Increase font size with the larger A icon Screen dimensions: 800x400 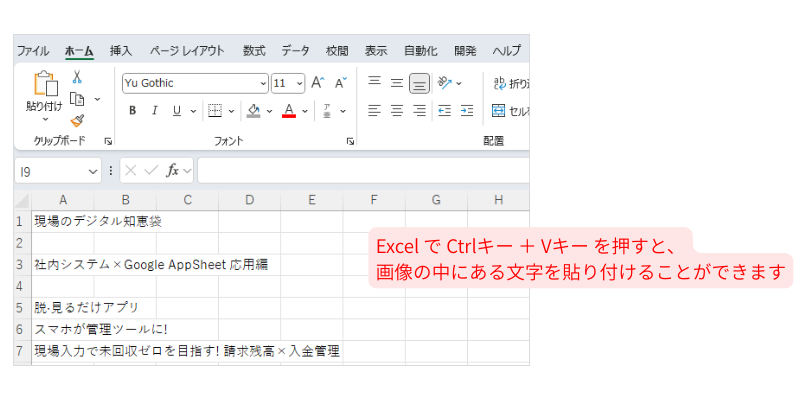[318, 83]
